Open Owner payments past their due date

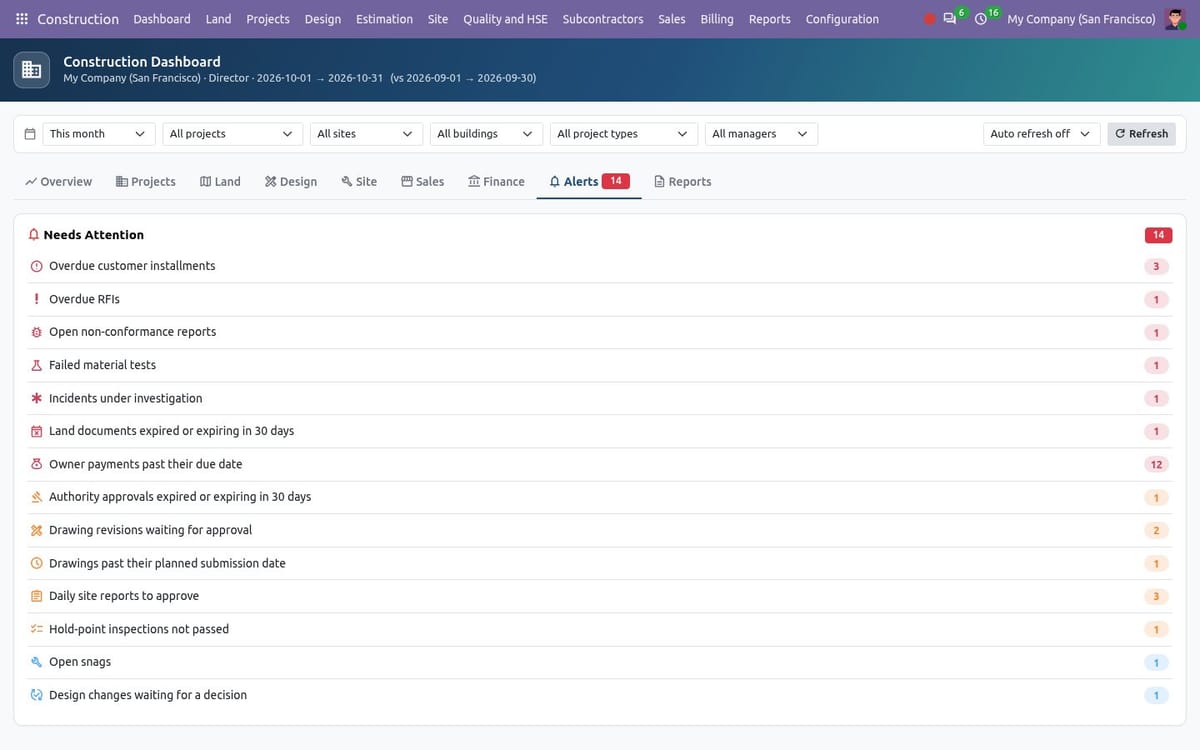point(600,464)
